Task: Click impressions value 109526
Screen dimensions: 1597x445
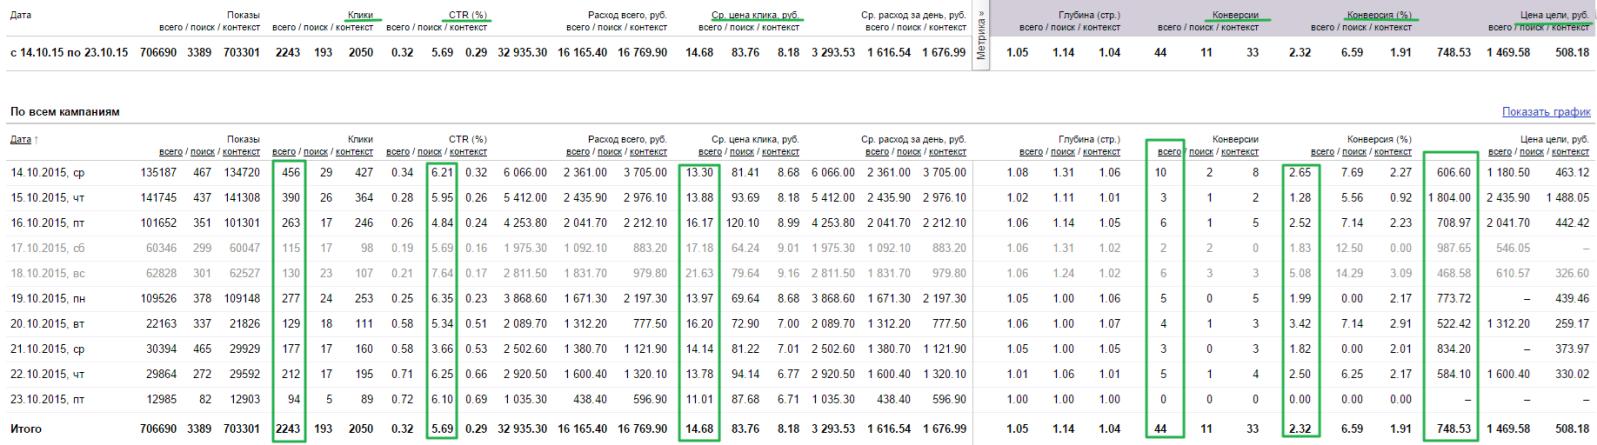Action: [159, 299]
